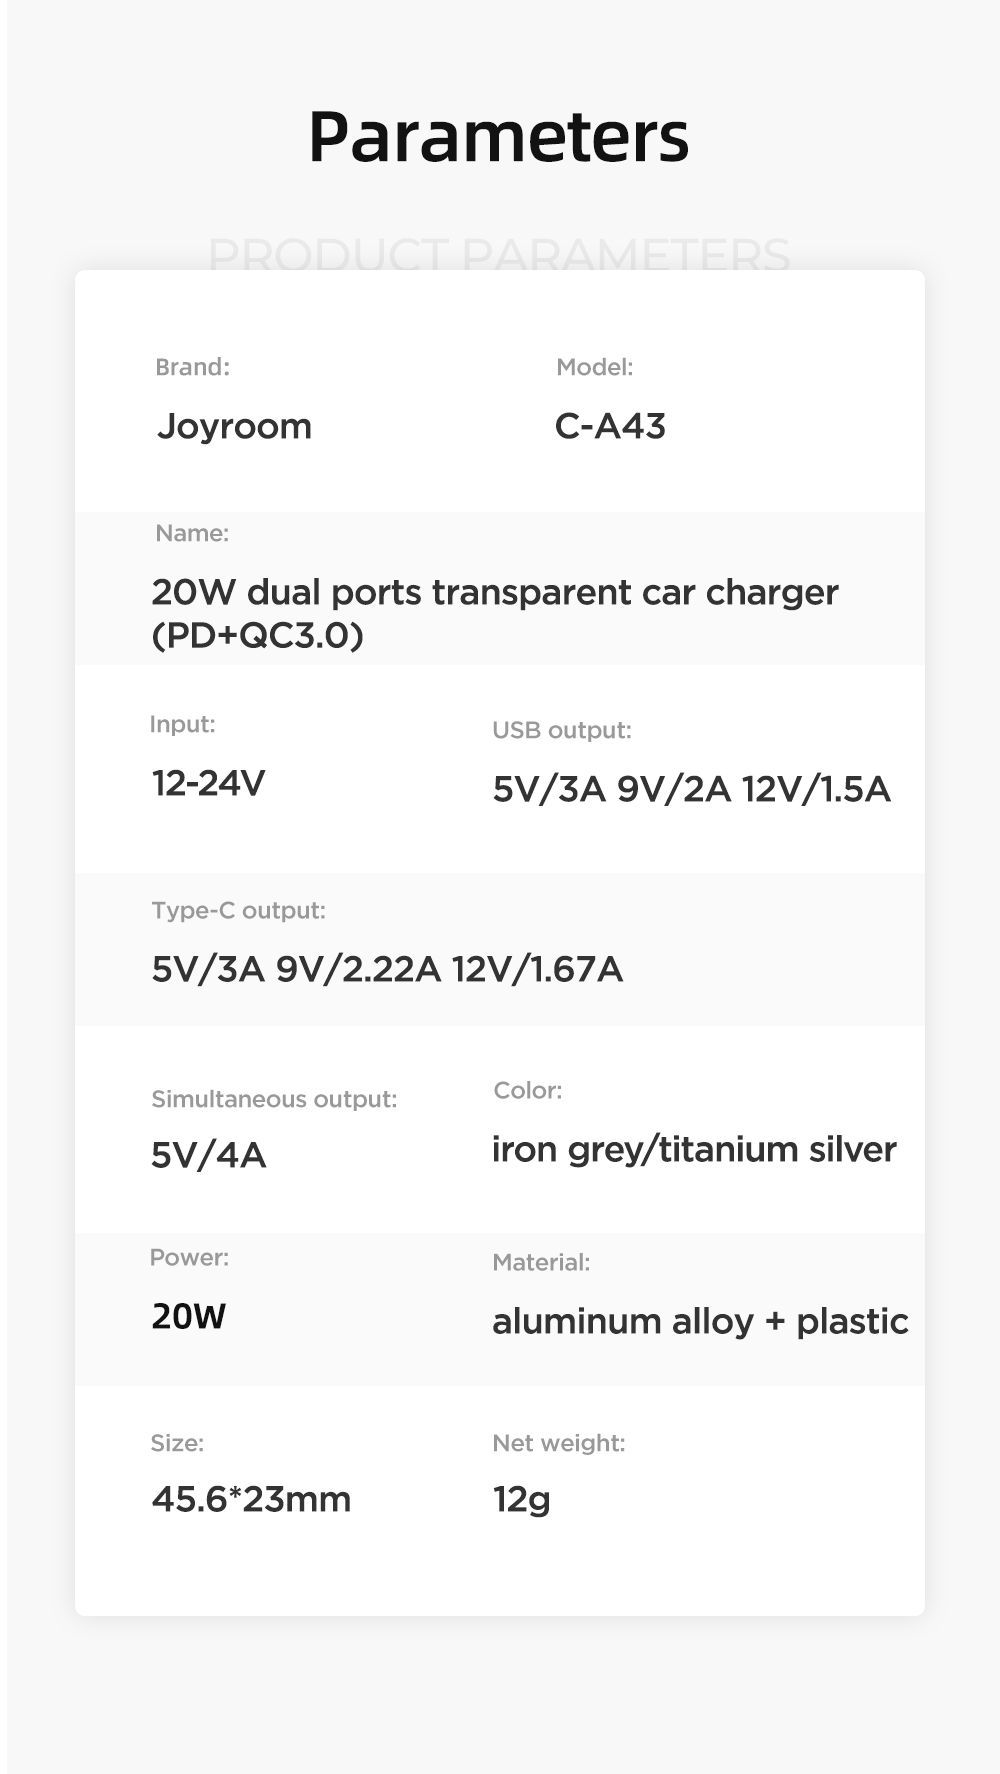
Task: Click the Material: label
Action: click(x=541, y=1262)
